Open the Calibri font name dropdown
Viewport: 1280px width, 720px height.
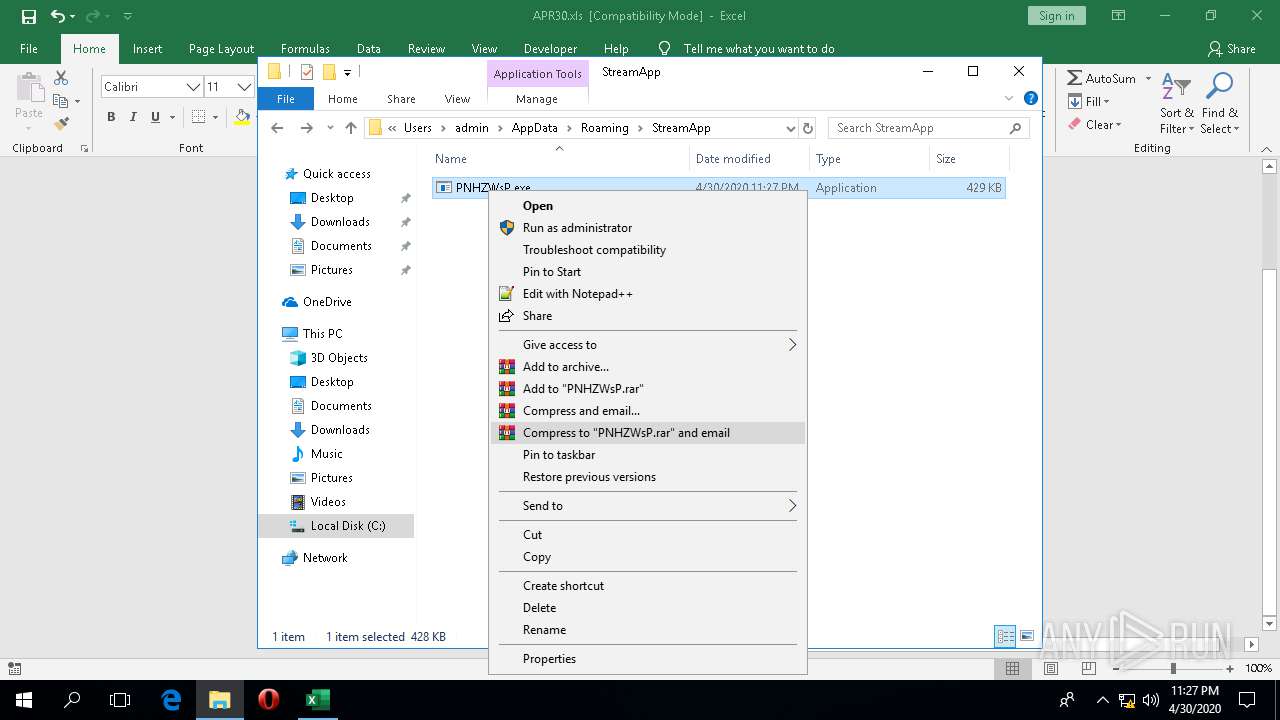click(193, 87)
